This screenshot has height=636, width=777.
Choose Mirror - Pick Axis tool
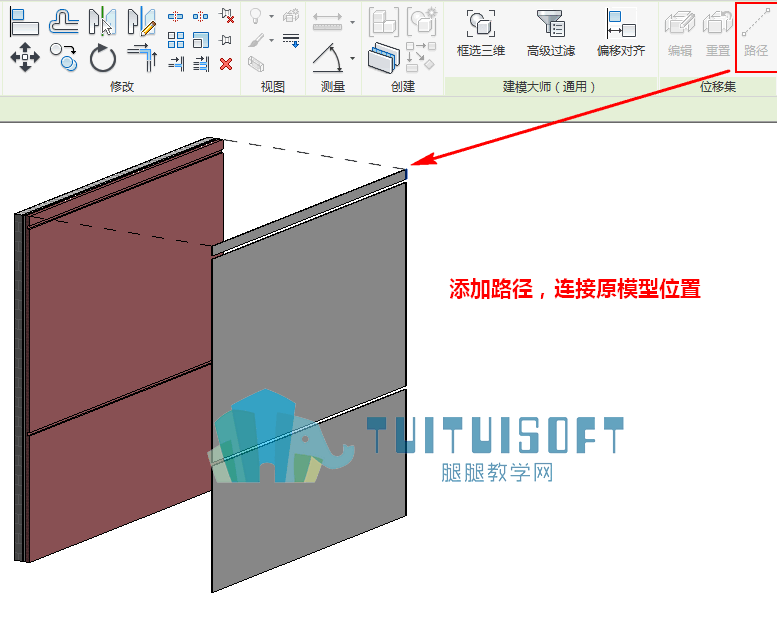(103, 22)
